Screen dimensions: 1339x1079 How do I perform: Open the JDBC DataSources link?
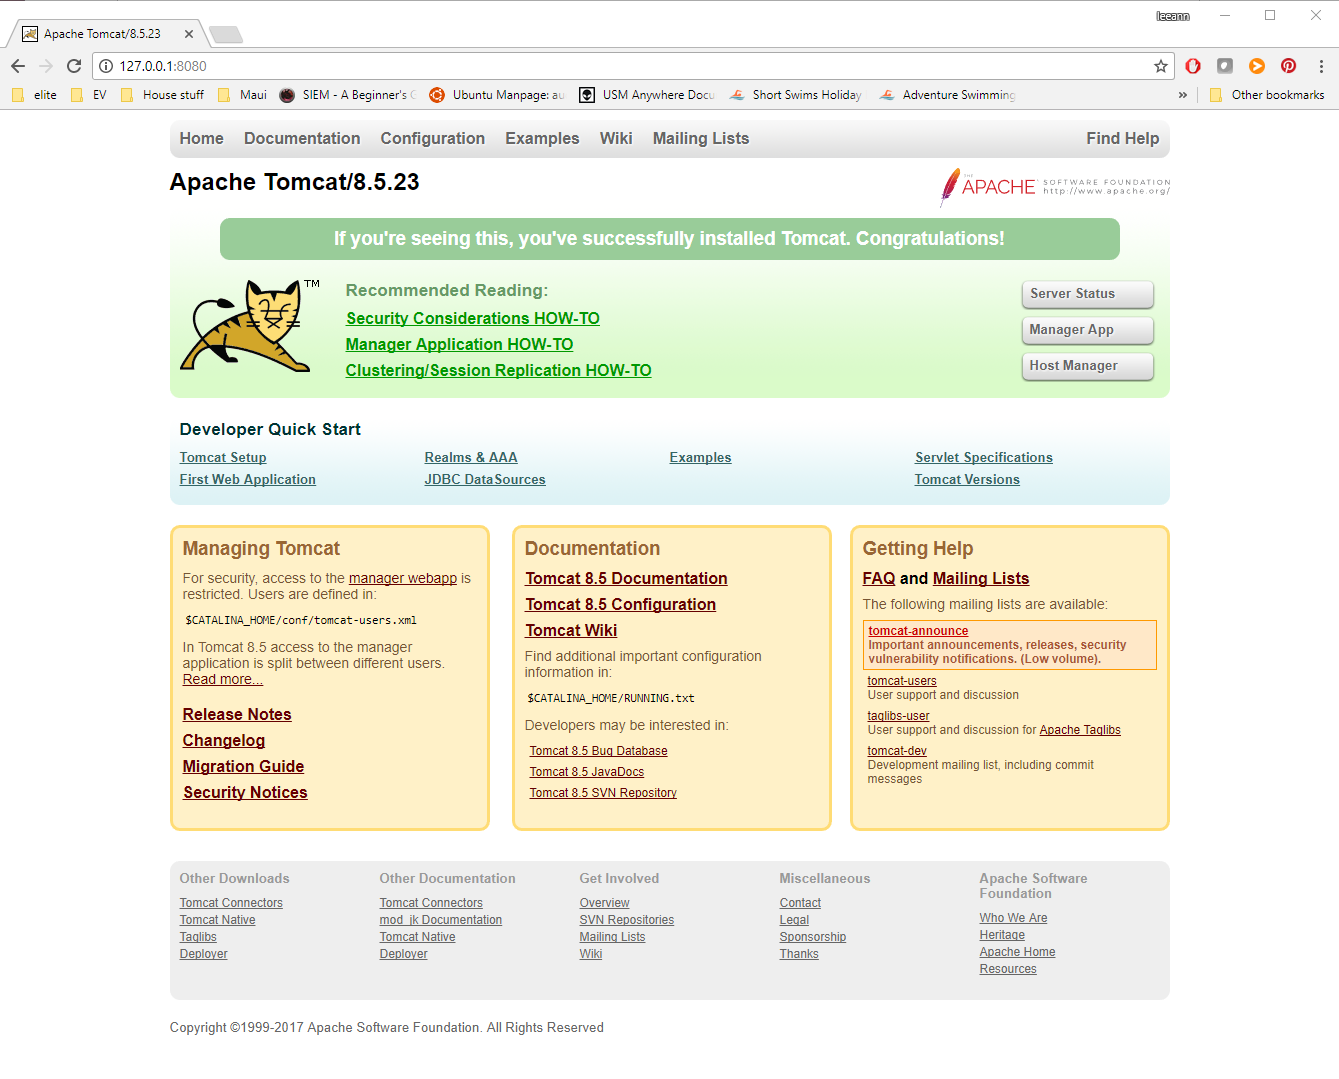[485, 480]
